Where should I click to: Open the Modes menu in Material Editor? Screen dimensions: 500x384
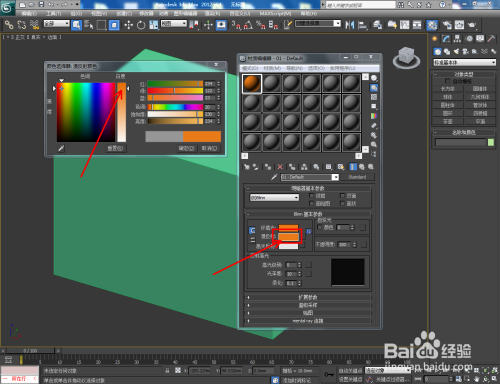[x=250, y=68]
